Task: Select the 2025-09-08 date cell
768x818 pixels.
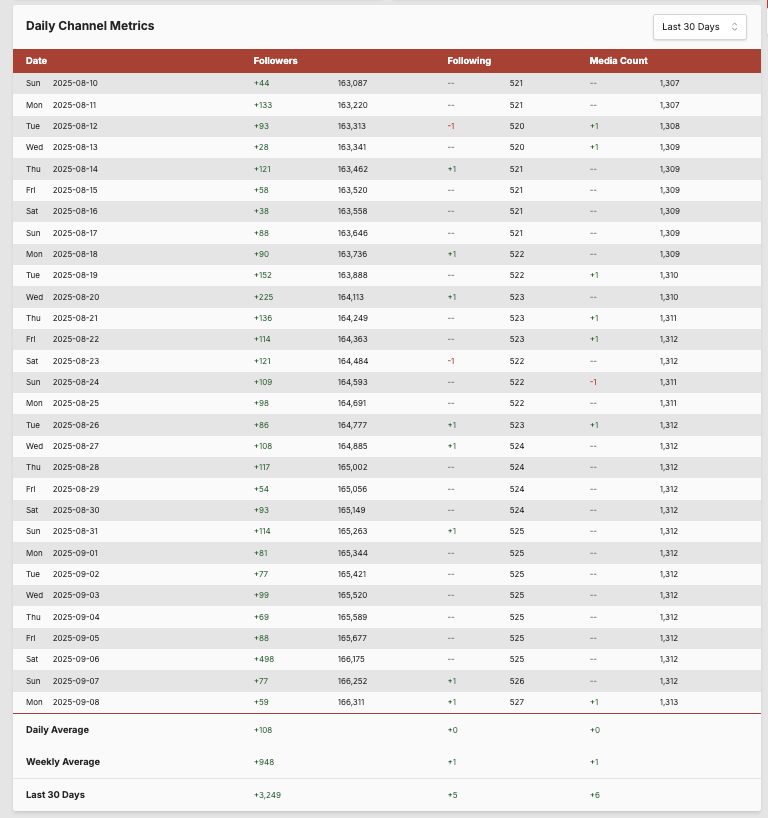Action: [x=75, y=702]
